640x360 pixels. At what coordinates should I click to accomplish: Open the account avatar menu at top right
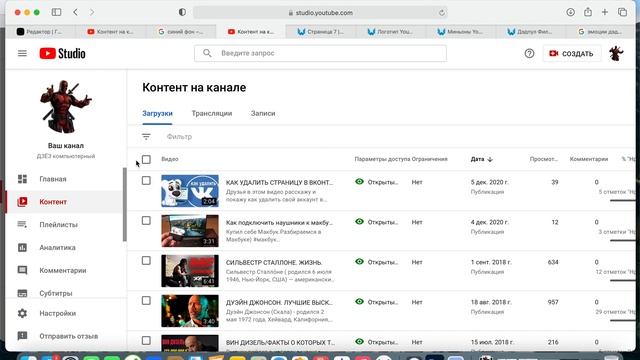(616, 53)
